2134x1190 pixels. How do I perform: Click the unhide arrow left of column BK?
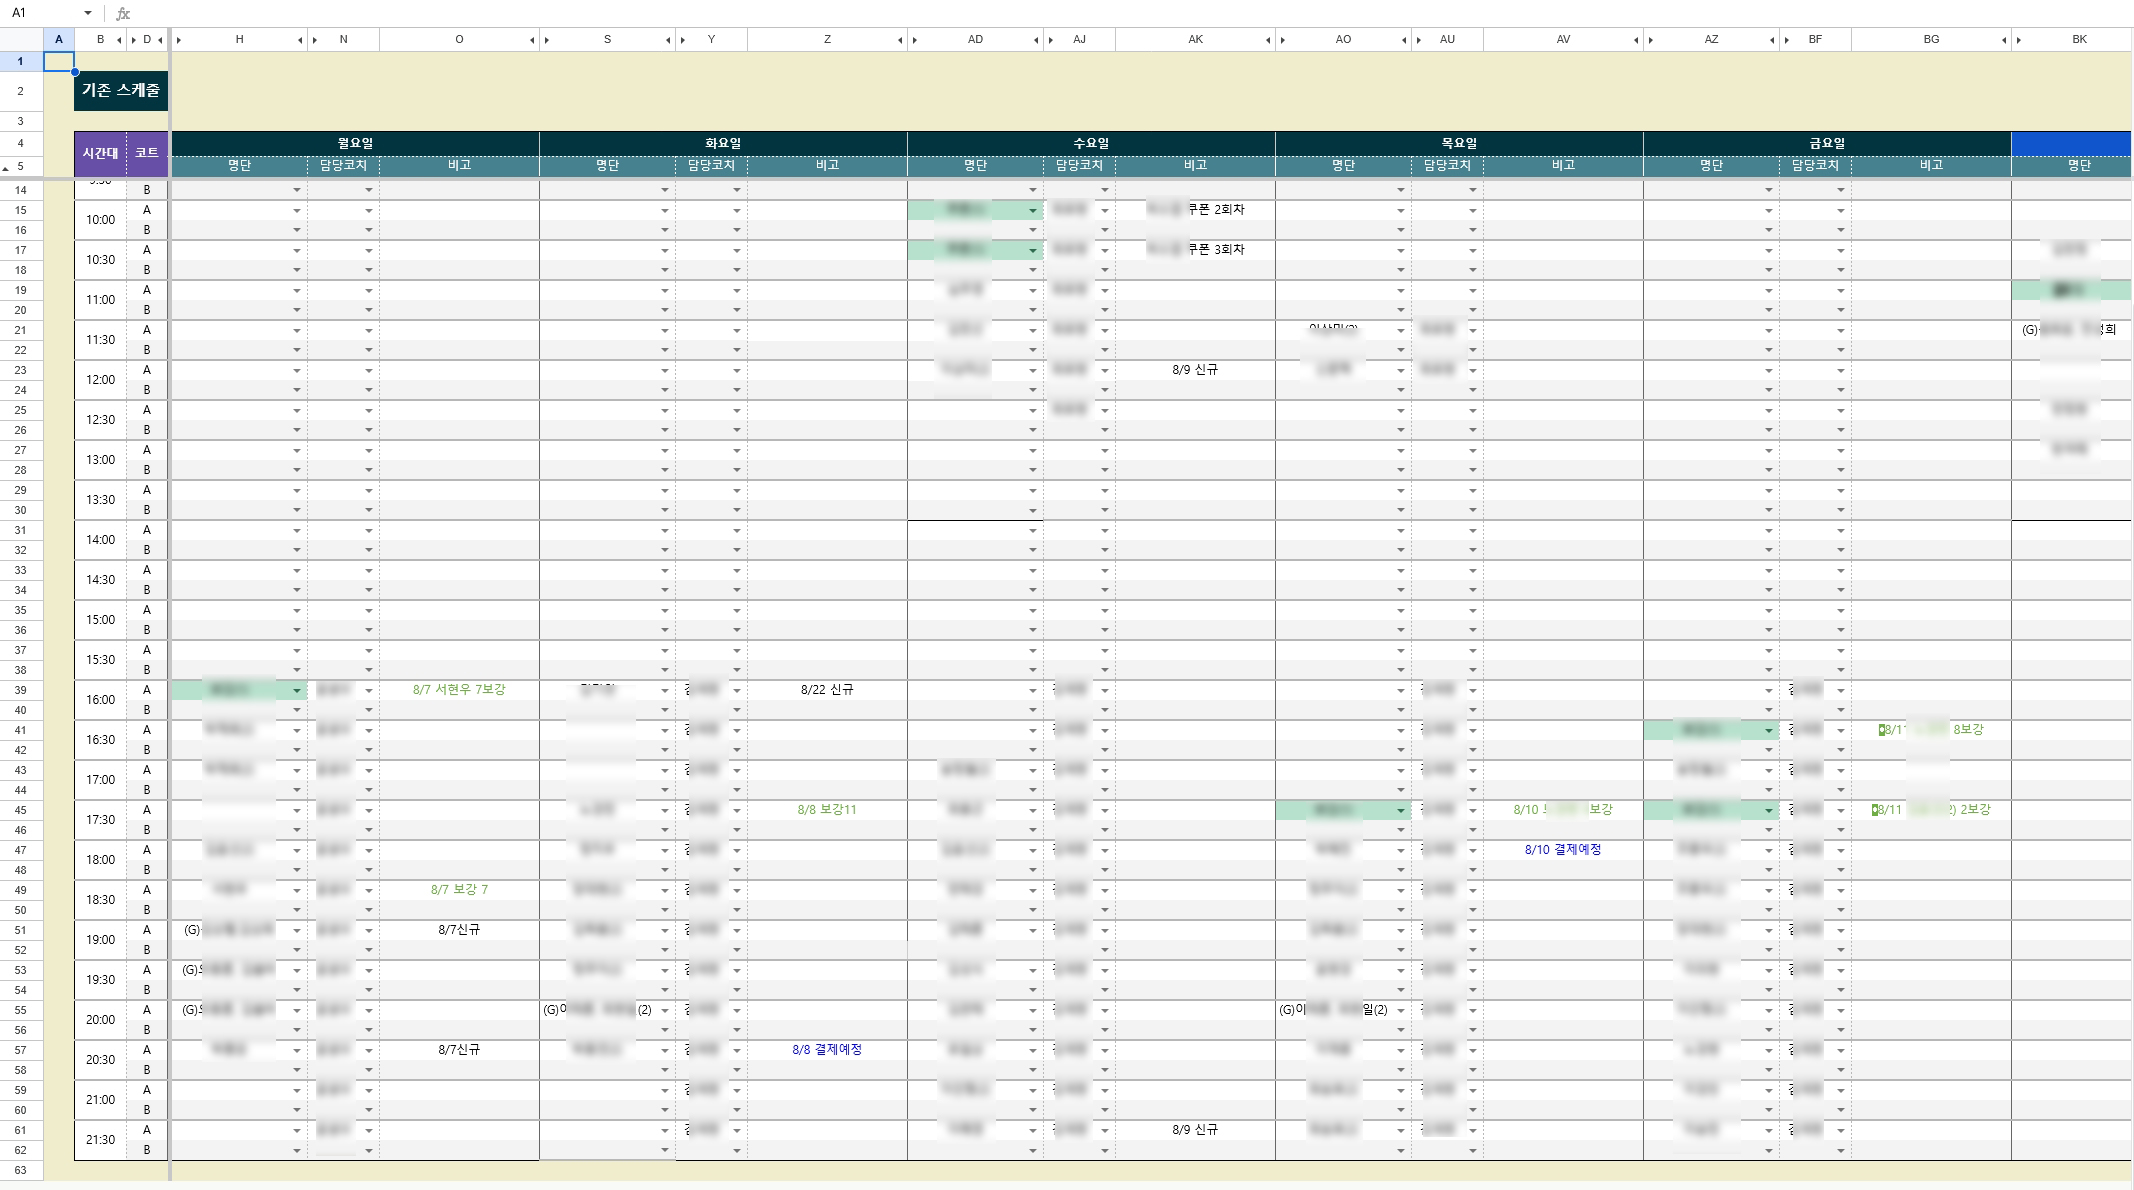click(2019, 40)
